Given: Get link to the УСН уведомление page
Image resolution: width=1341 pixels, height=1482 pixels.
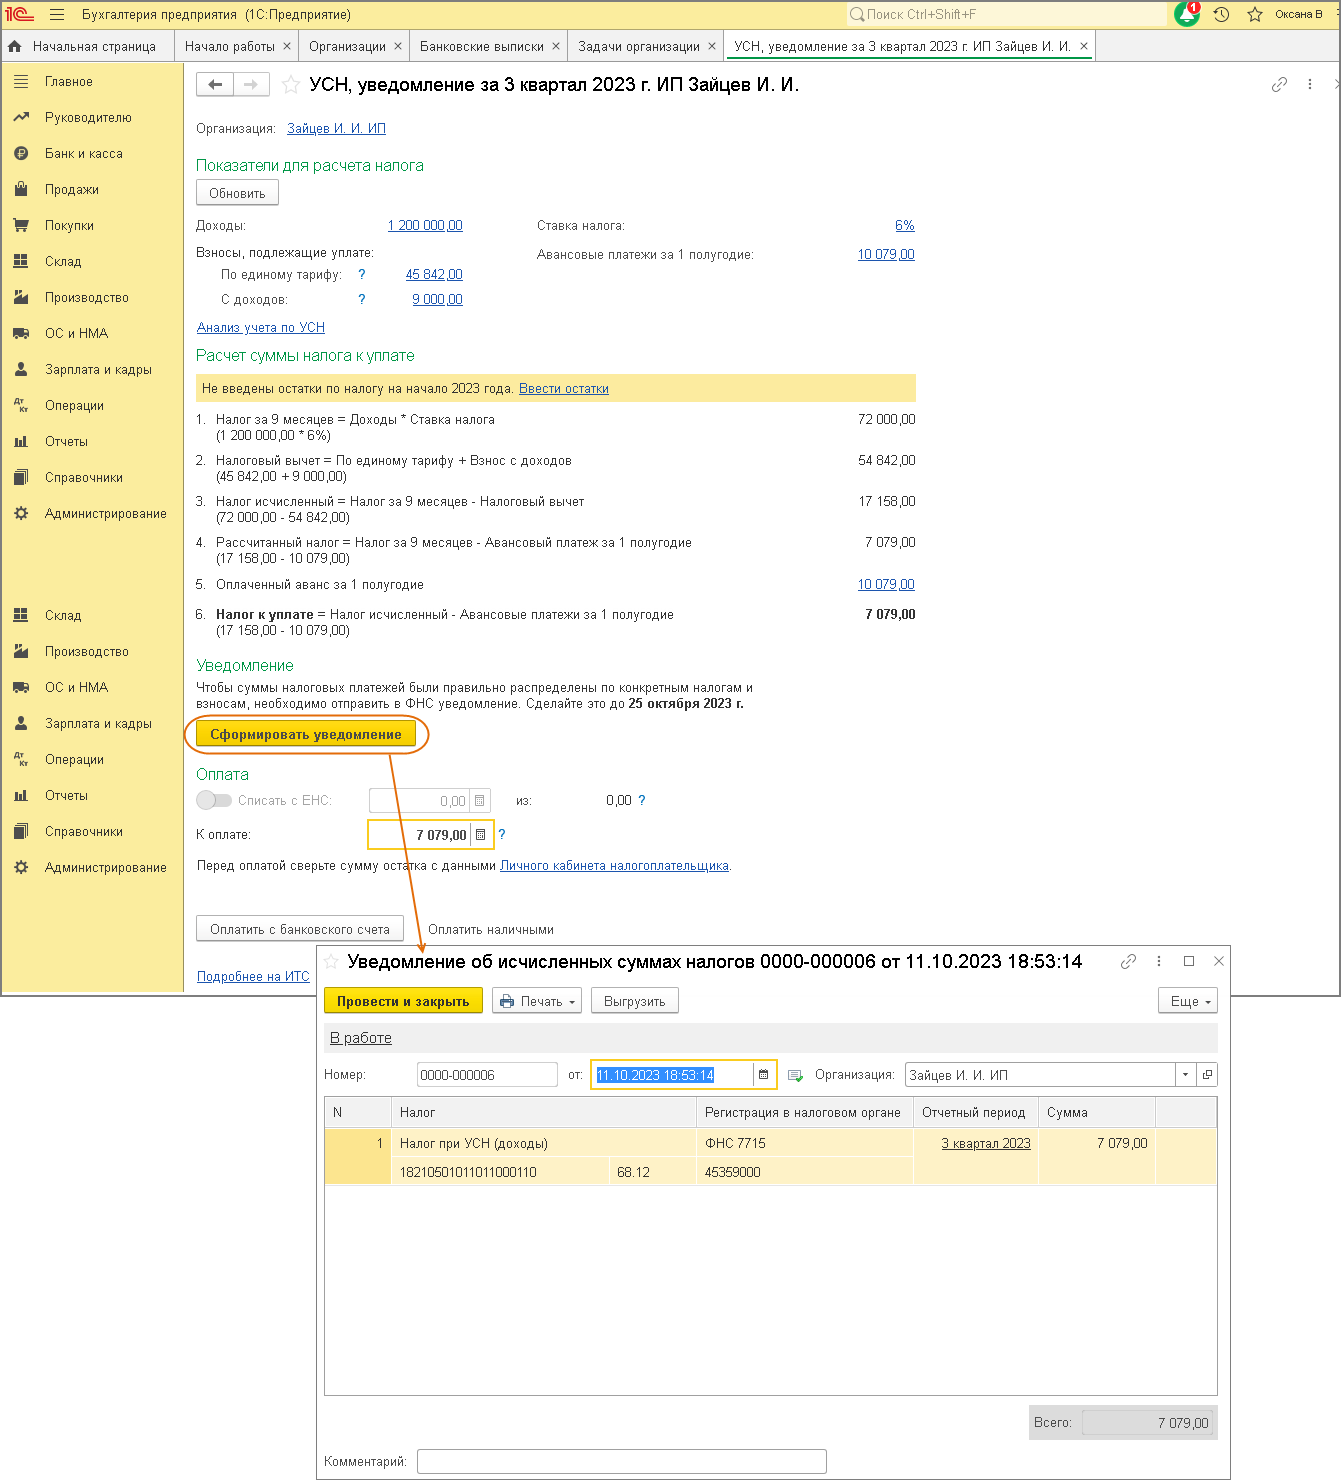Looking at the screenshot, I should pyautogui.click(x=1279, y=85).
